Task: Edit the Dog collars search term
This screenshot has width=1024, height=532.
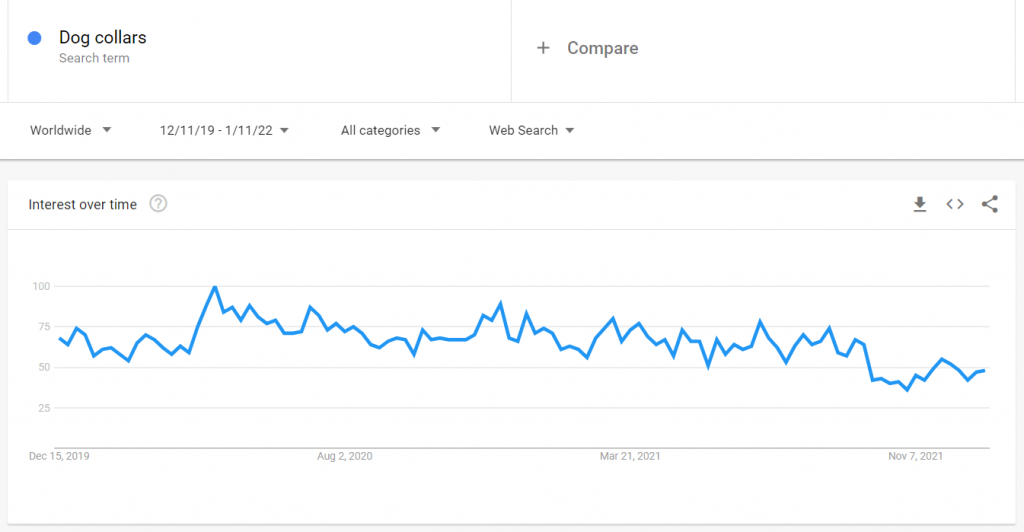Action: pos(103,37)
